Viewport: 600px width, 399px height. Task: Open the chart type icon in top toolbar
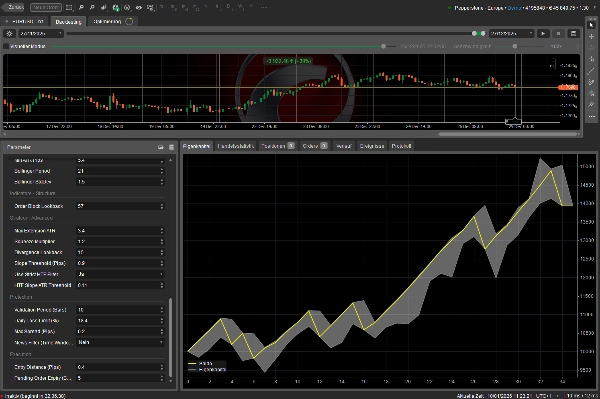(x=104, y=7)
